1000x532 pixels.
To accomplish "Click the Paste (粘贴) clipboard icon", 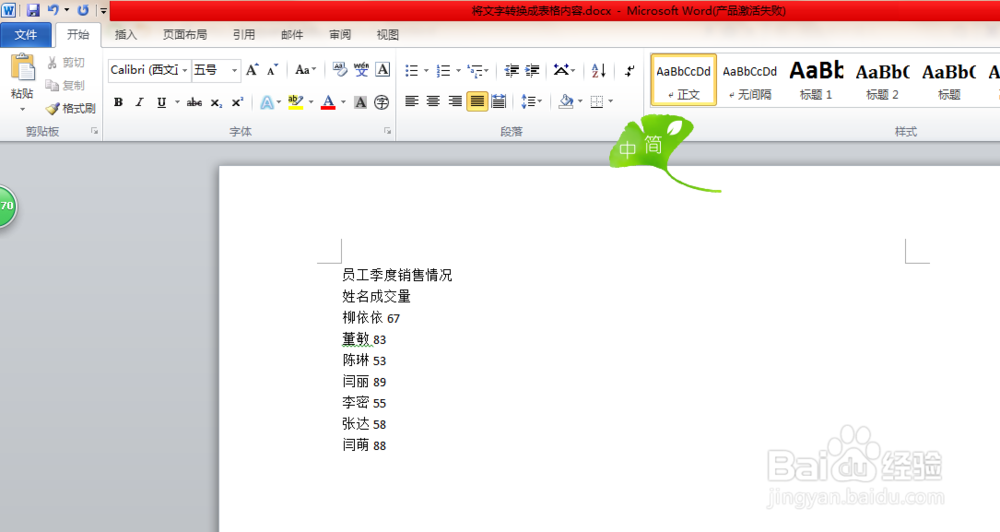I will pyautogui.click(x=22, y=68).
